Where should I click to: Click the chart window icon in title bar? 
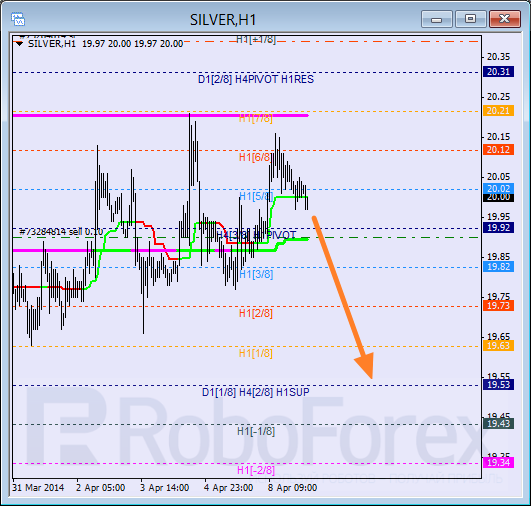point(18,19)
